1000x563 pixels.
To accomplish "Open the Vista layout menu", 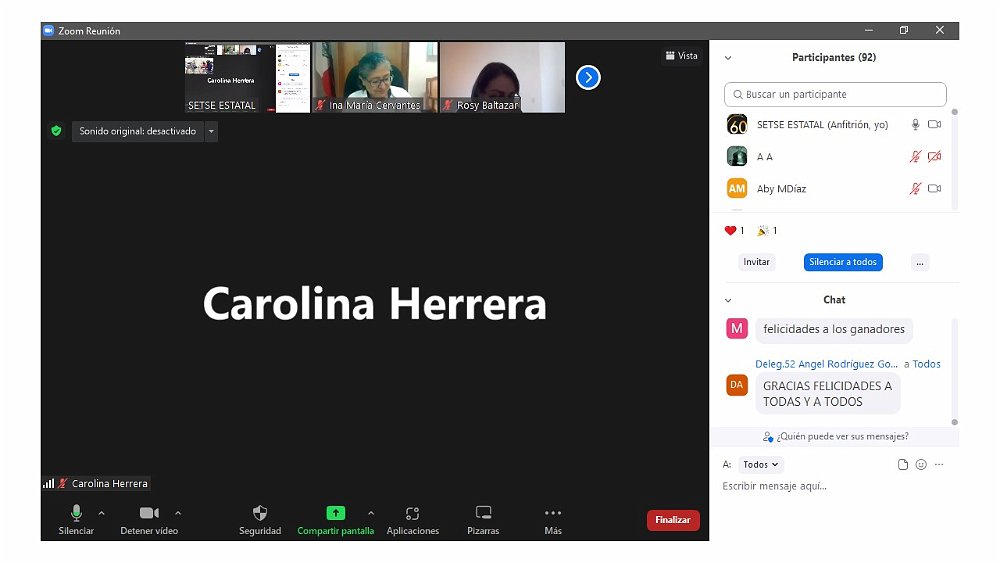I will [x=681, y=56].
